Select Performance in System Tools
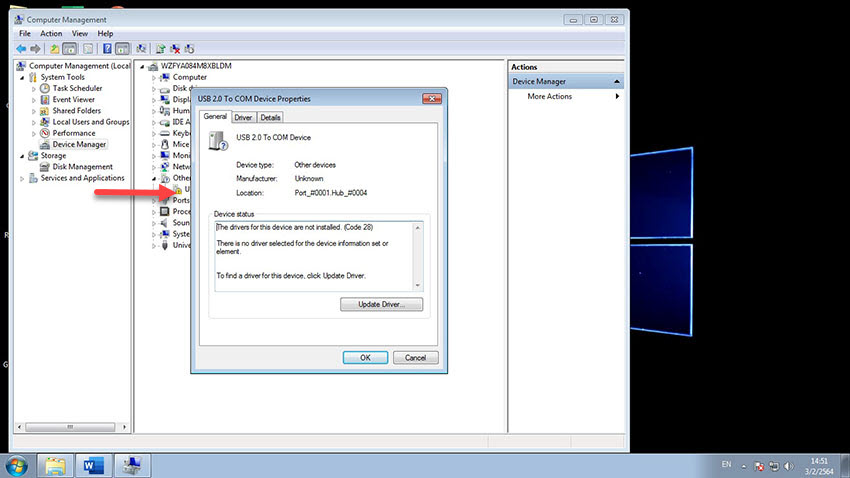Image resolution: width=850 pixels, height=478 pixels. pos(74,133)
